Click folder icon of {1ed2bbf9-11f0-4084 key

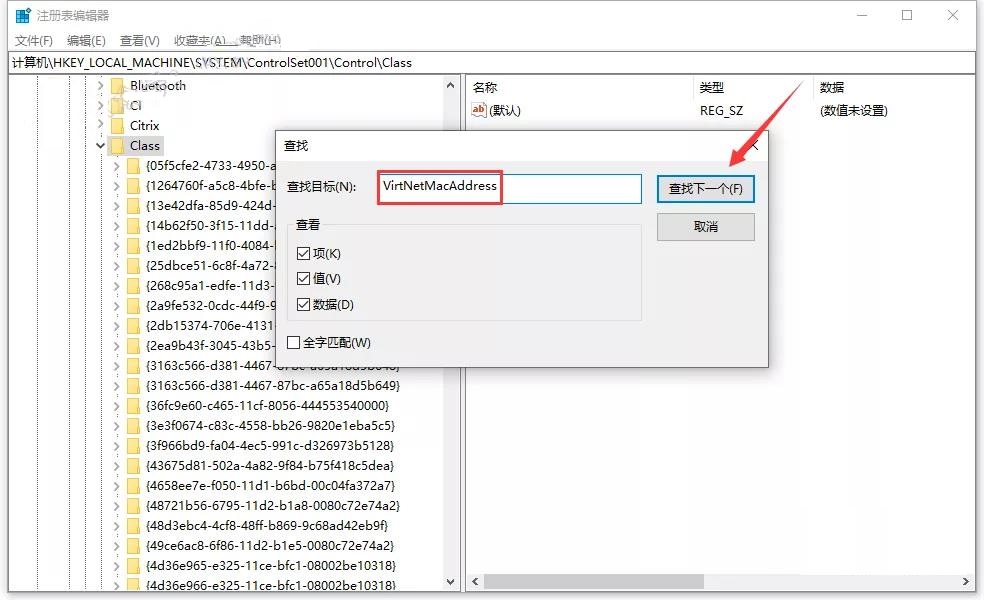(133, 246)
